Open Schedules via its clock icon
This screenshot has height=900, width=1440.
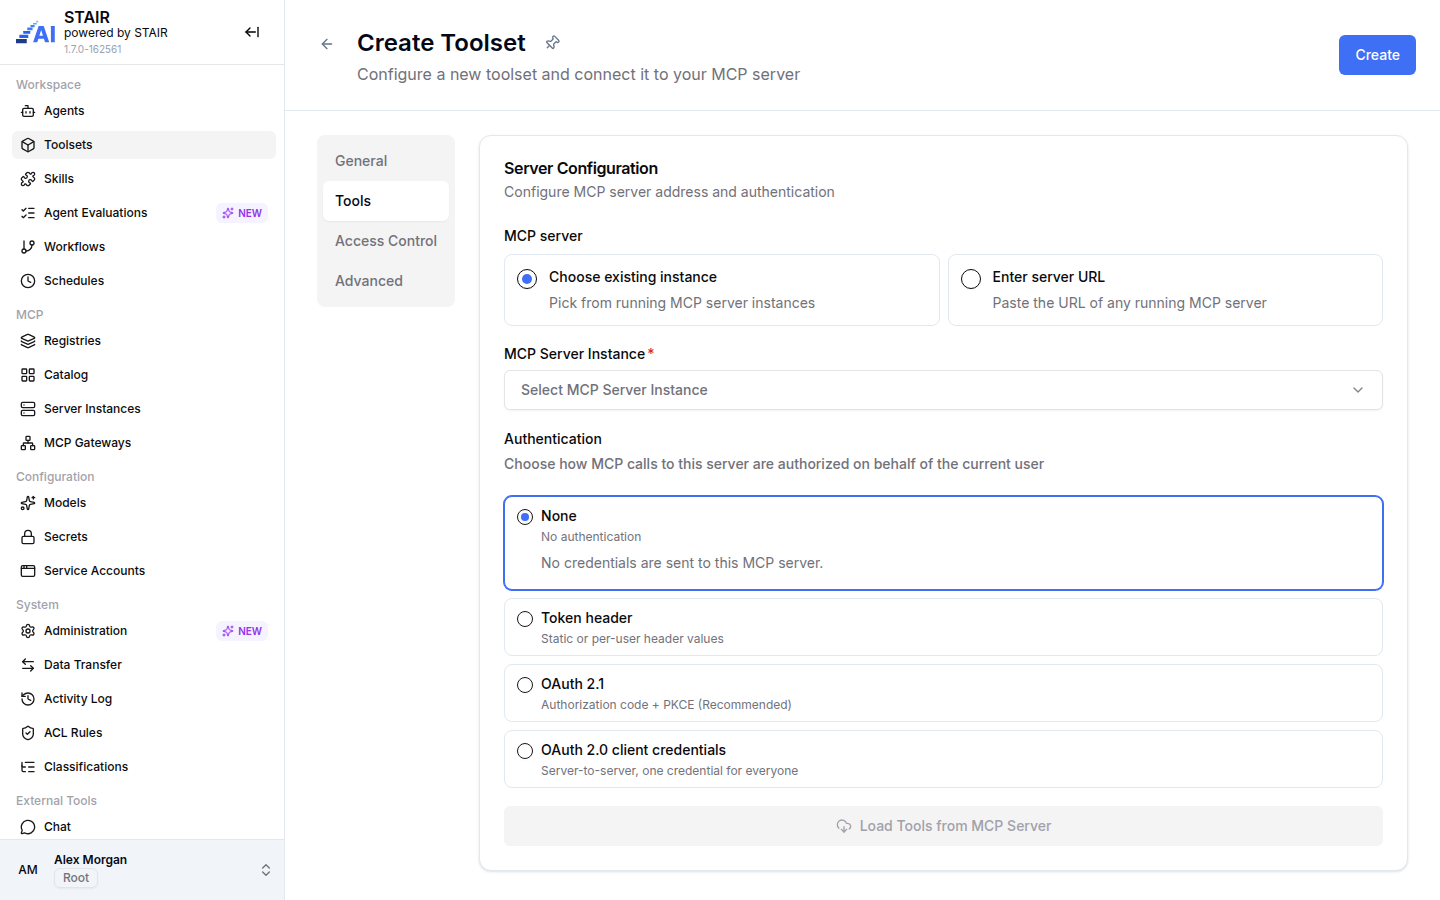28,281
